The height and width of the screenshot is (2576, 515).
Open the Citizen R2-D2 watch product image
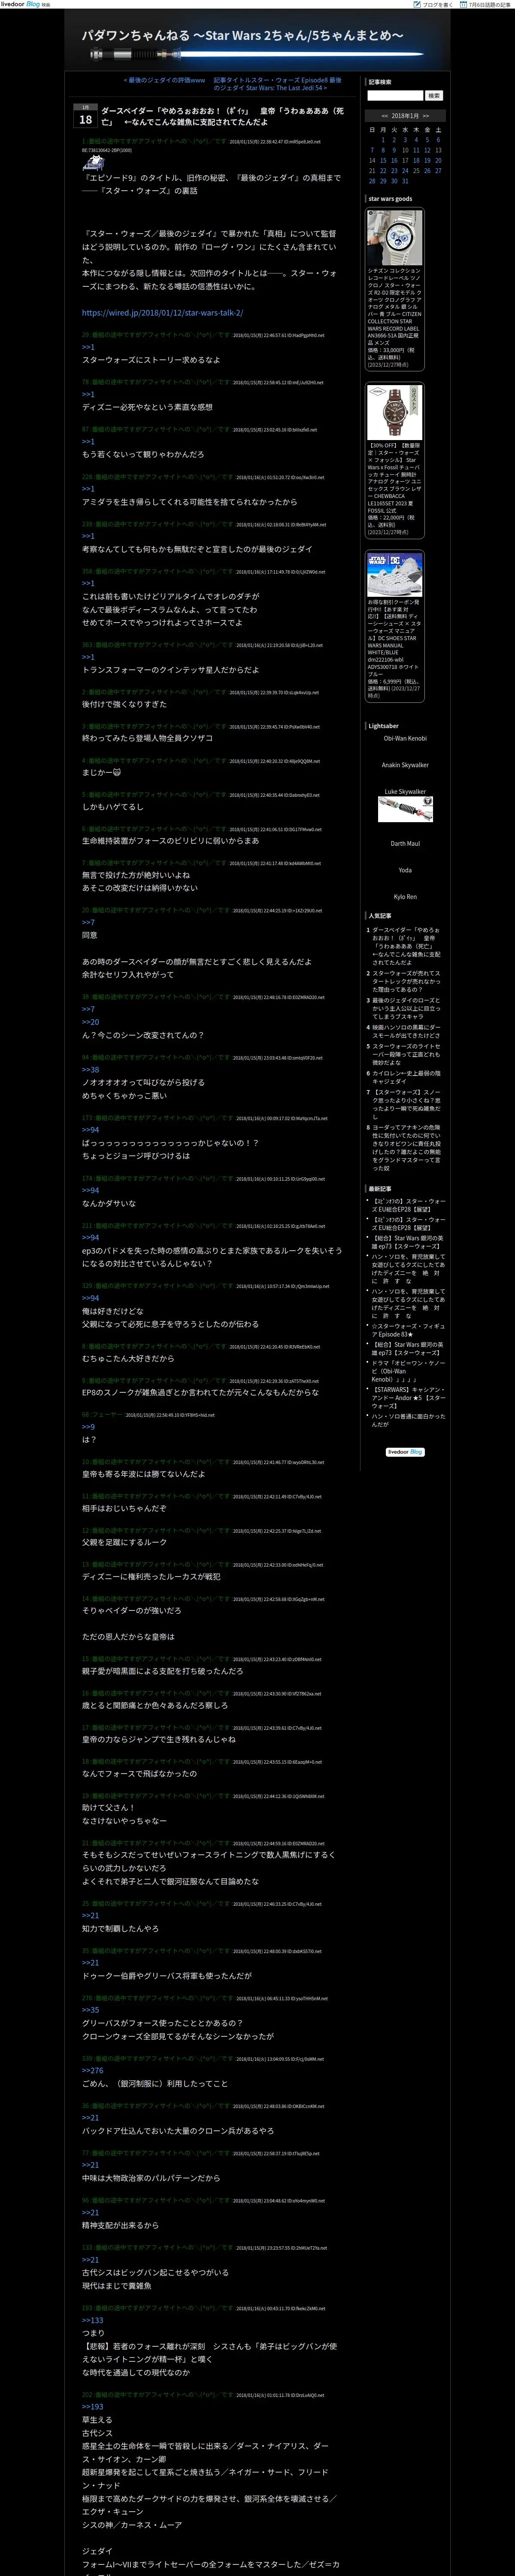pos(395,237)
